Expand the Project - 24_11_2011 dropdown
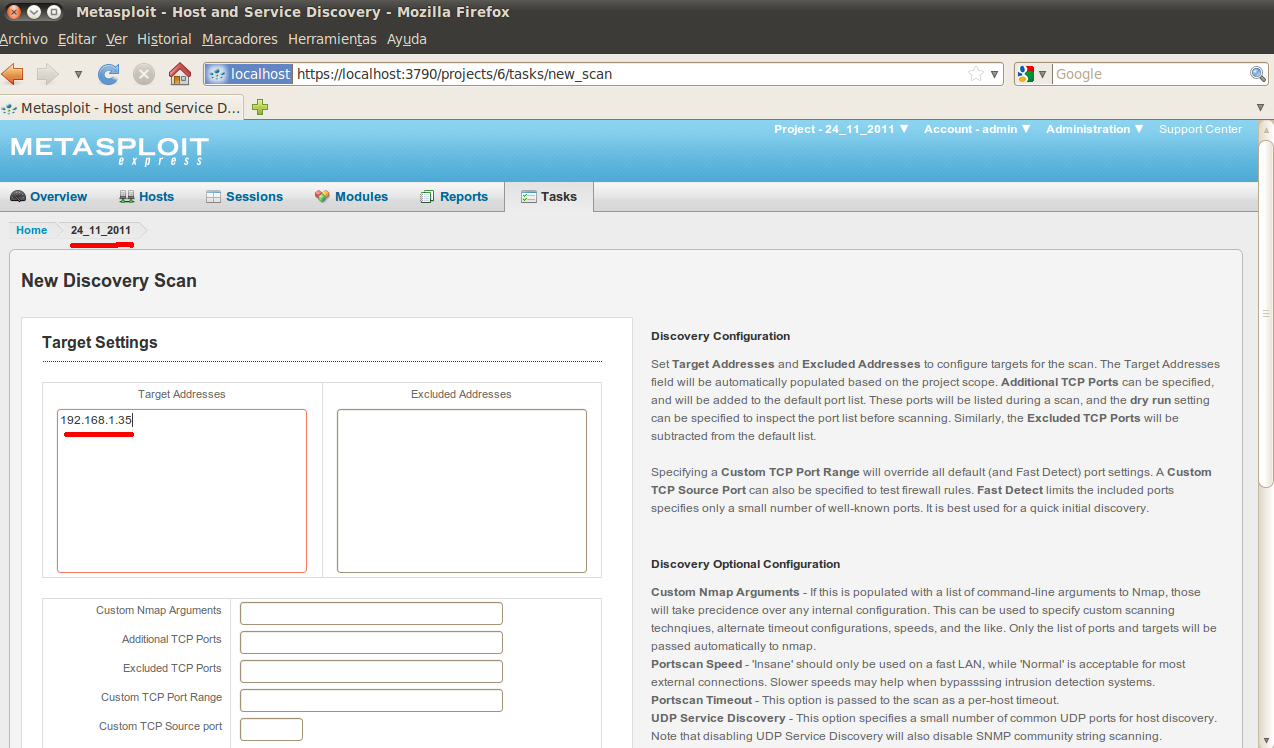 click(841, 129)
